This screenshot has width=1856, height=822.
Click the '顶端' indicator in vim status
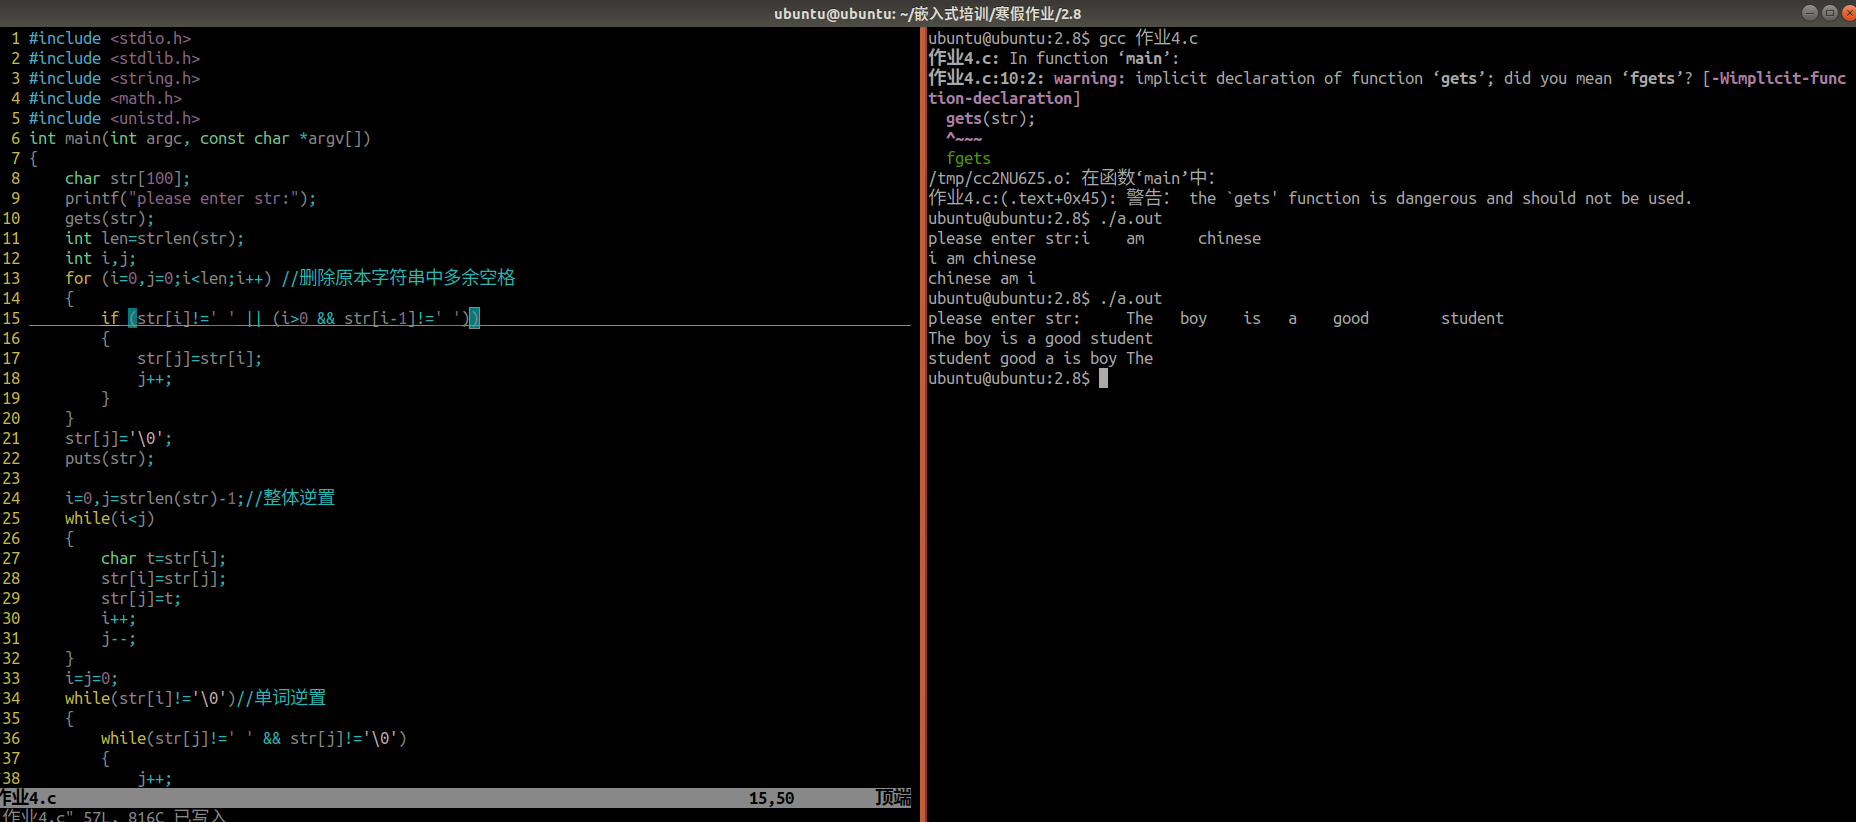click(x=893, y=798)
